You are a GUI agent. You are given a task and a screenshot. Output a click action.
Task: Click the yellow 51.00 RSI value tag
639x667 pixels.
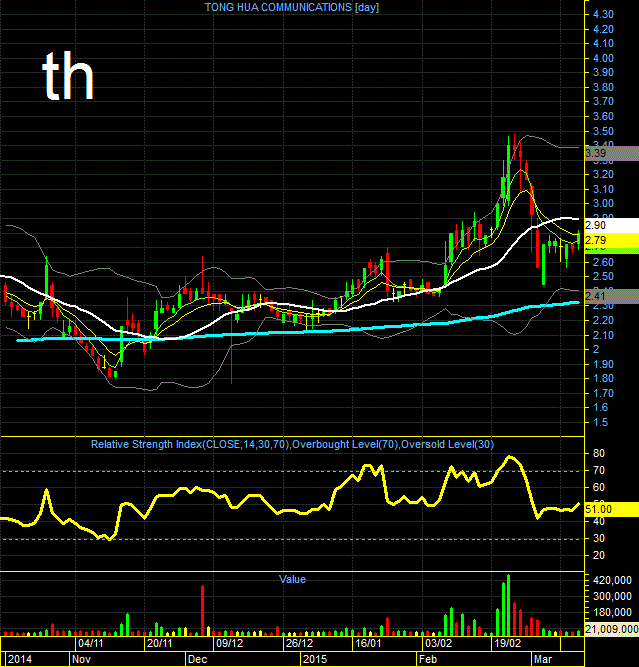coord(612,509)
